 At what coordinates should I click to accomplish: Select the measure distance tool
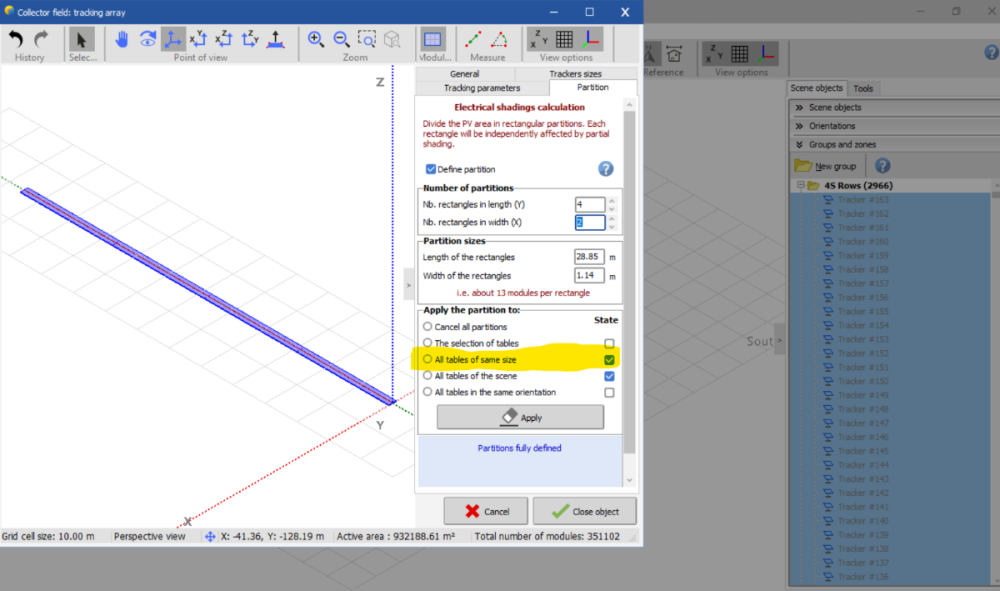point(473,40)
